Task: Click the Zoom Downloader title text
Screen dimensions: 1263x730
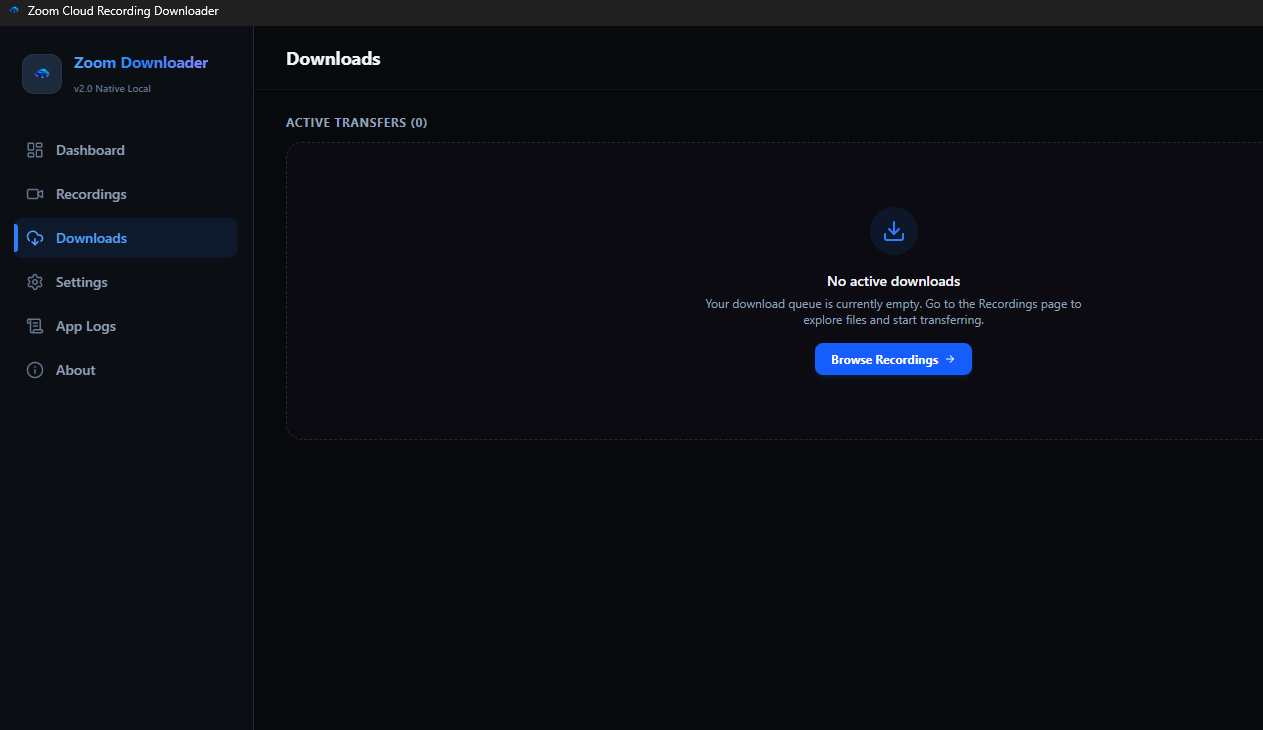Action: click(141, 62)
